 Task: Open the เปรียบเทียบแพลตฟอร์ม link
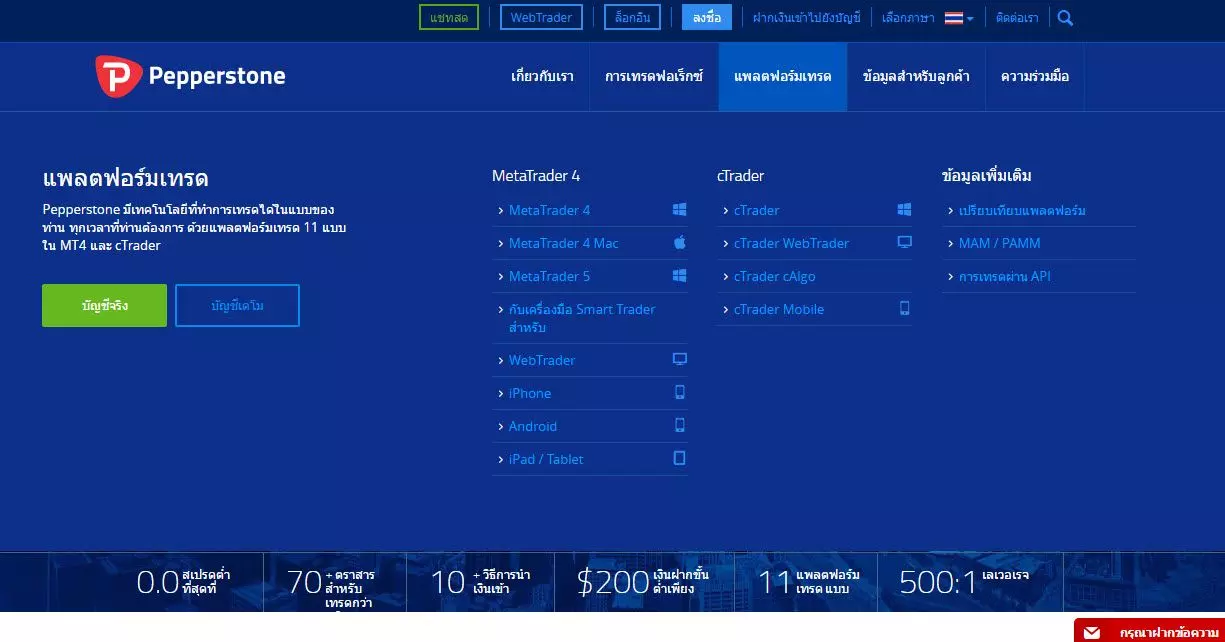1022,210
